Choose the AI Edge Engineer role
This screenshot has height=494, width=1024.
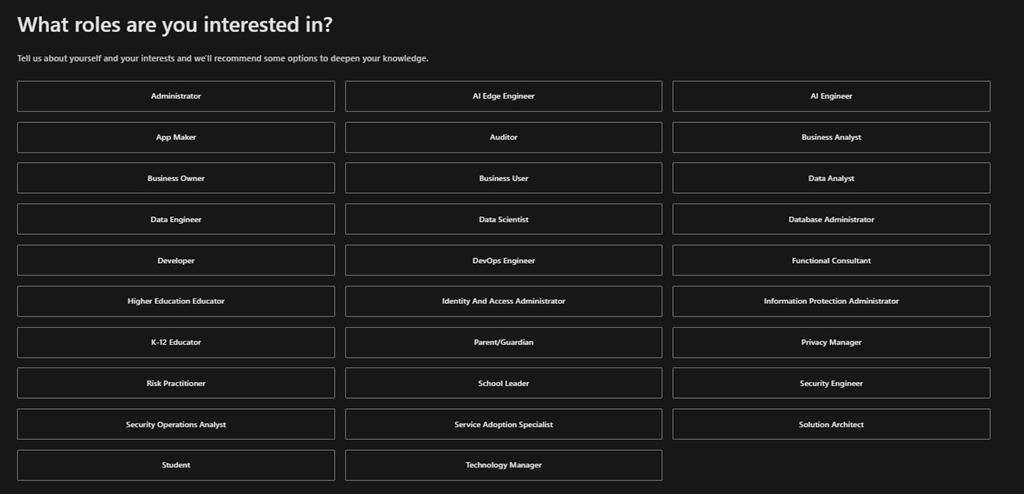pos(503,96)
